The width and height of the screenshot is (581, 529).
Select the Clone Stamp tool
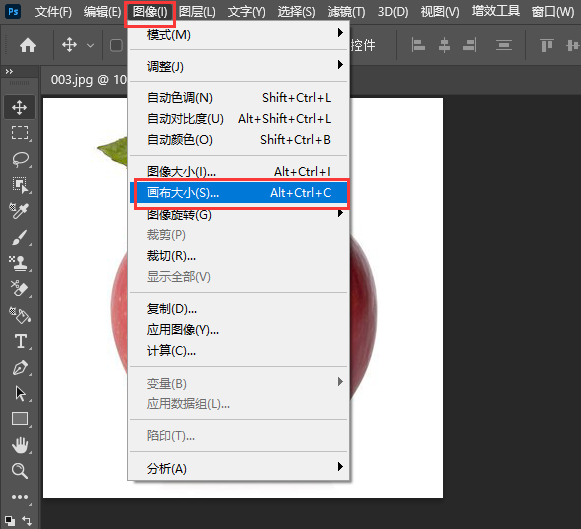pyautogui.click(x=20, y=263)
